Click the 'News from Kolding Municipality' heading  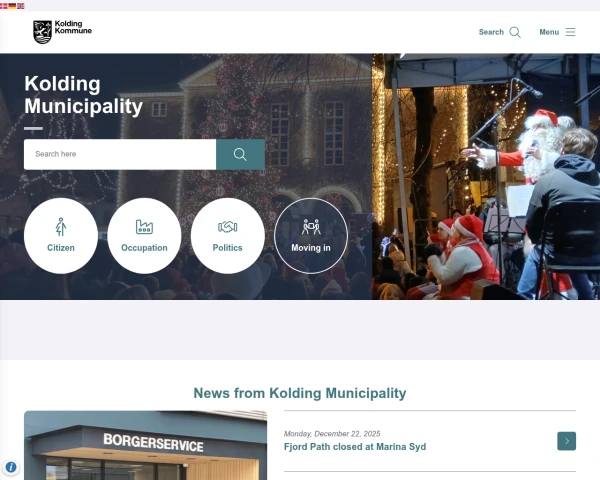pyautogui.click(x=300, y=393)
